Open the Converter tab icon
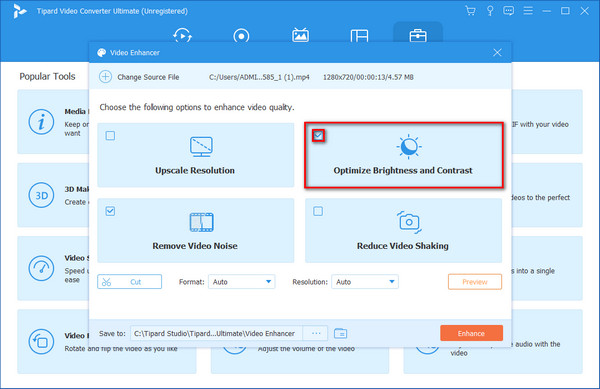 point(183,36)
